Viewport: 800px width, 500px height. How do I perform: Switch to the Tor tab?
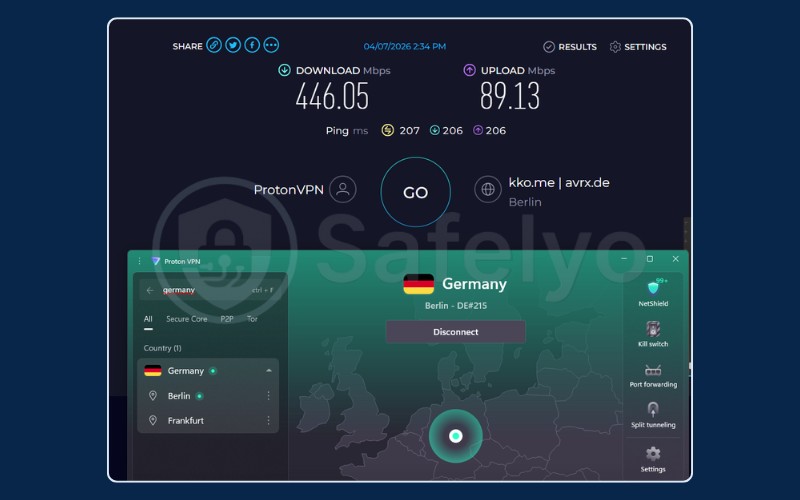[252, 319]
